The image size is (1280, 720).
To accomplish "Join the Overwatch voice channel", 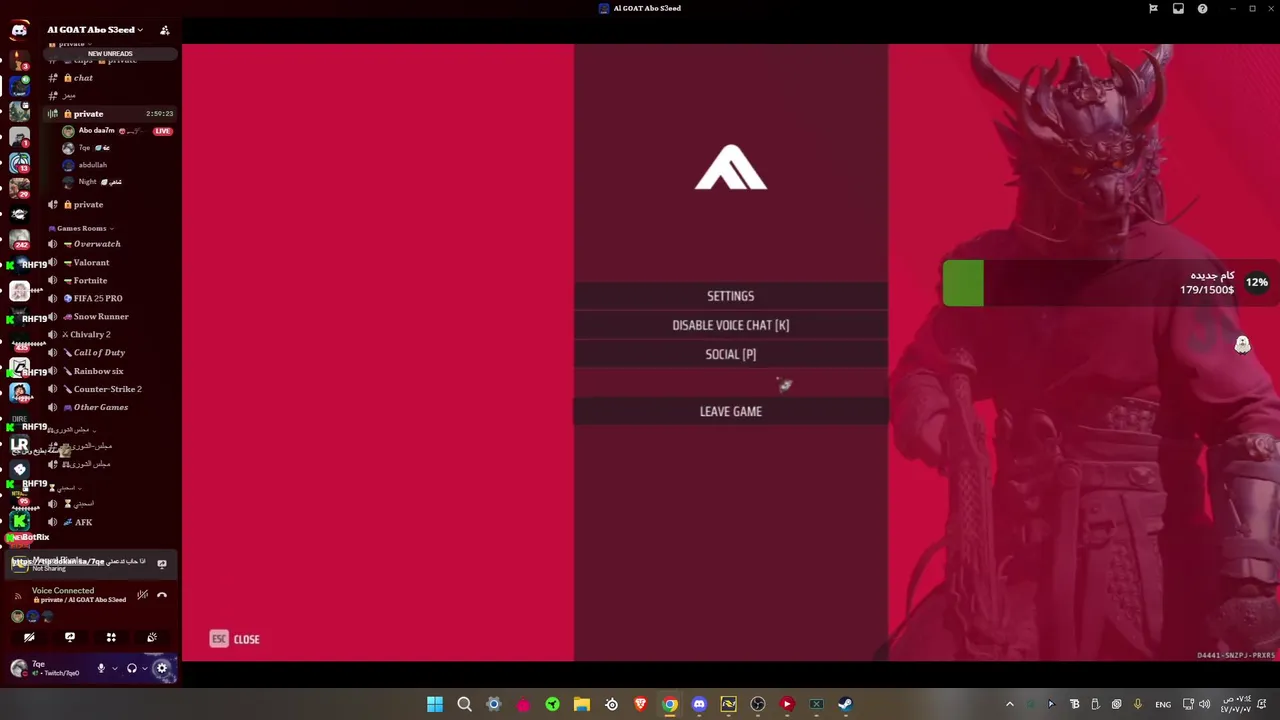I will click(x=110, y=244).
